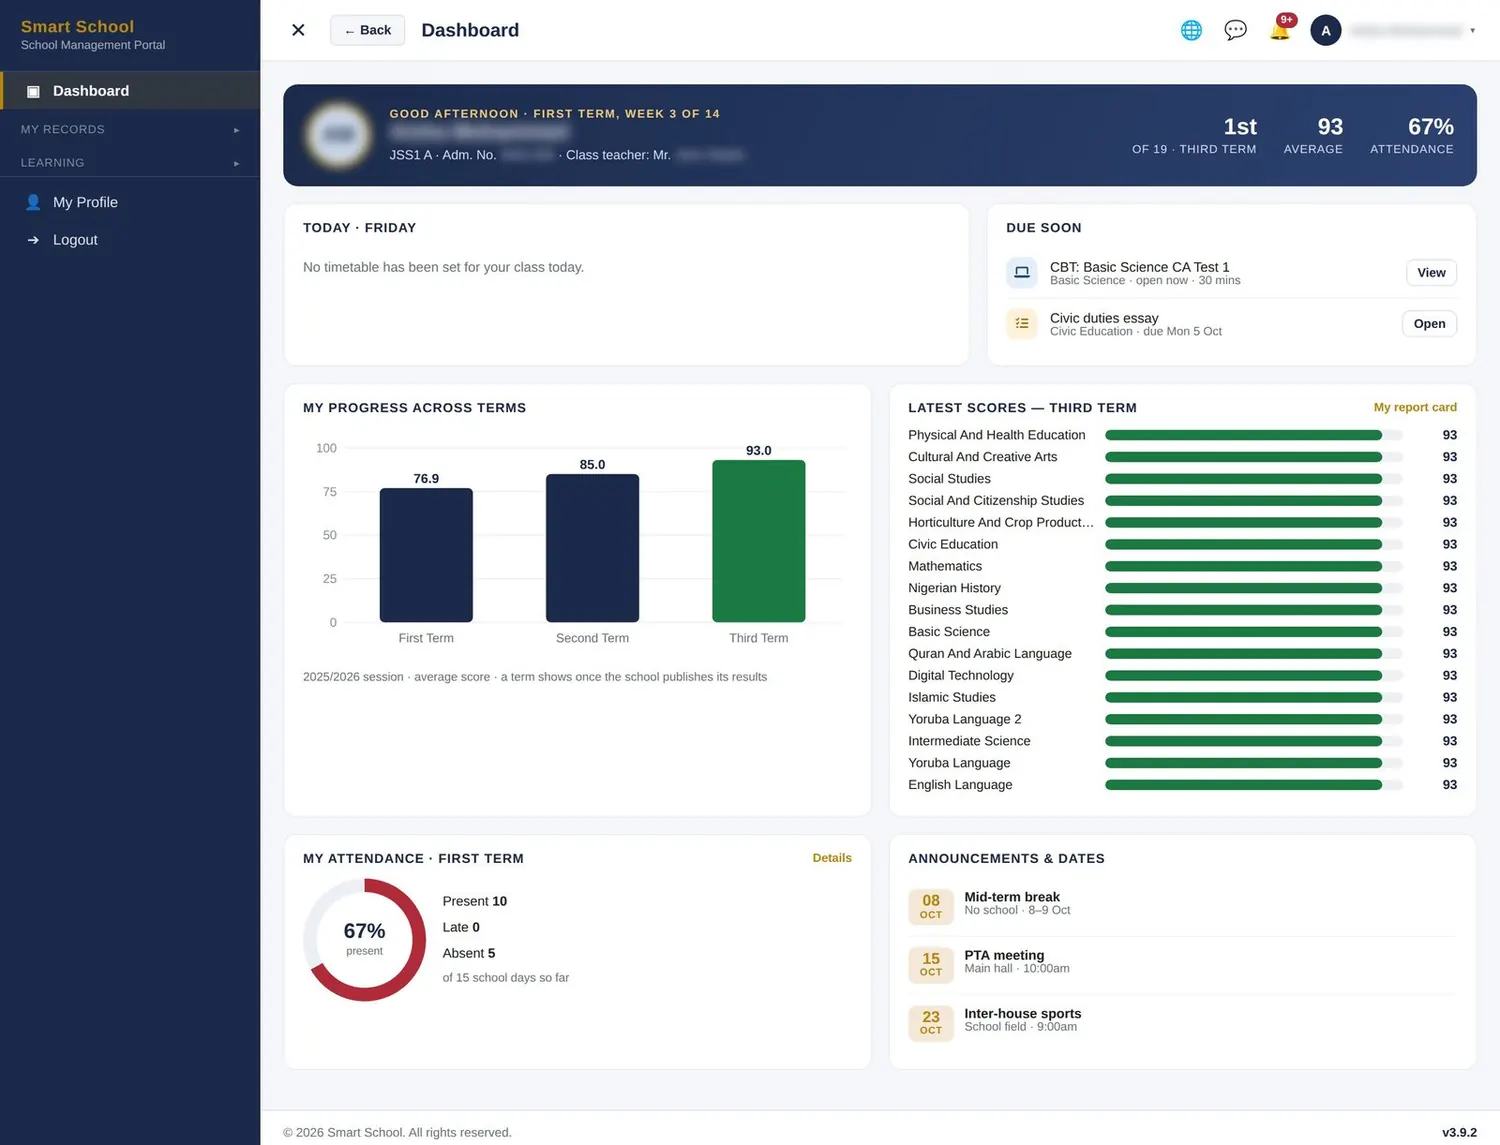Click the 23 Oct date badge

click(x=931, y=1022)
